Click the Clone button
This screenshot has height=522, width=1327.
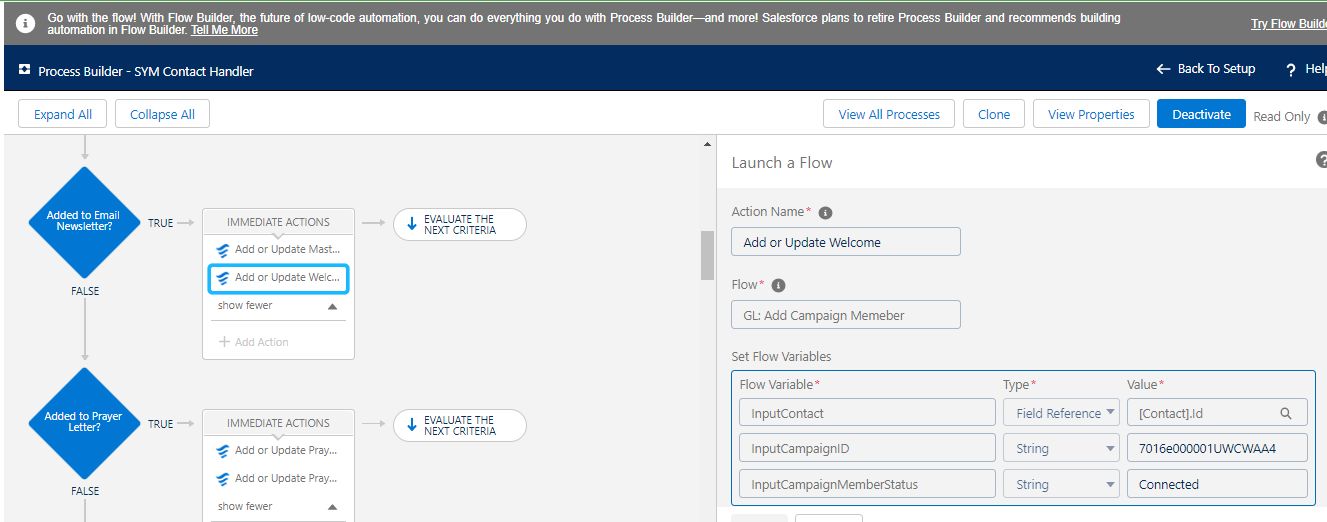(994, 114)
